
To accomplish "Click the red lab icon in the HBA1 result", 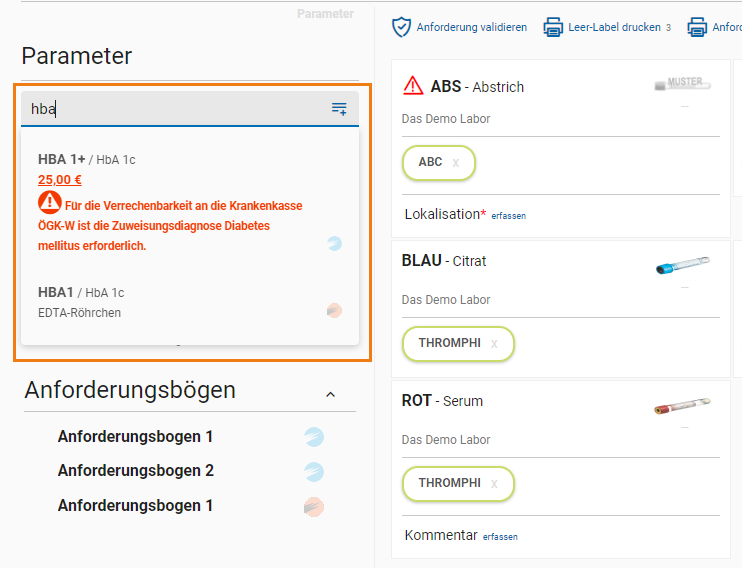I will point(335,311).
